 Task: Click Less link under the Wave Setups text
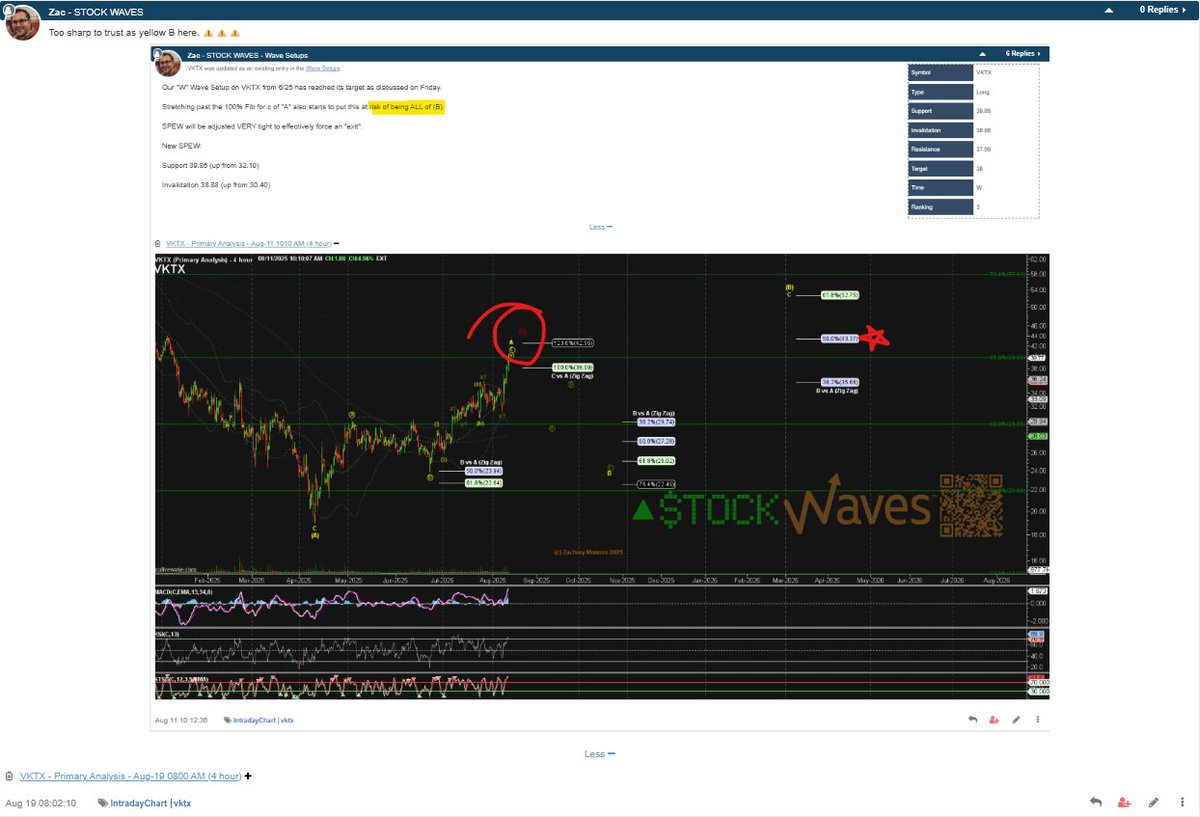click(x=600, y=227)
